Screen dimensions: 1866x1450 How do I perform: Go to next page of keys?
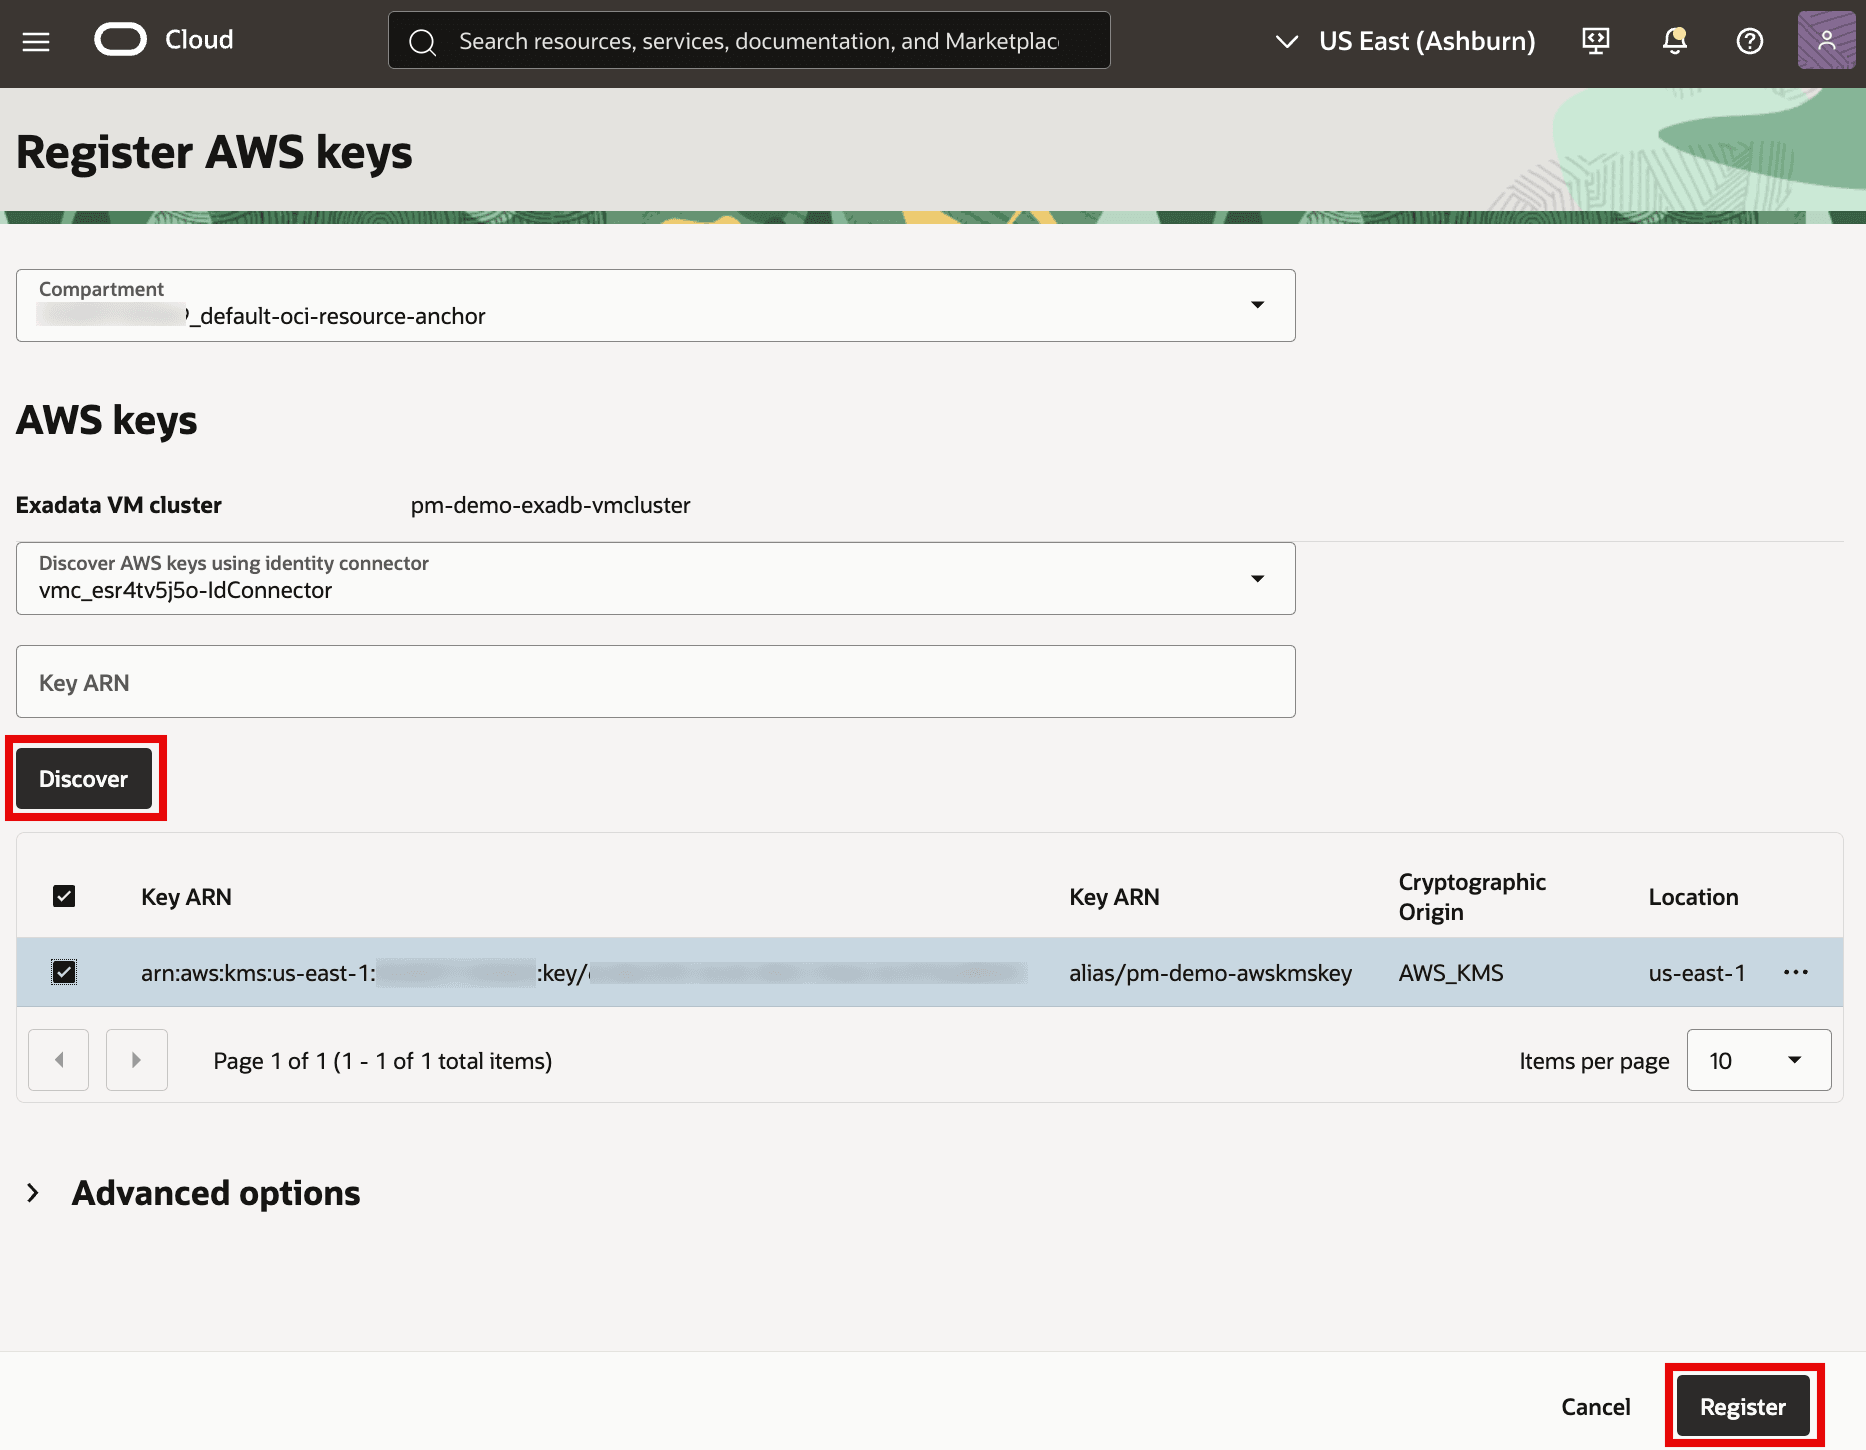[x=137, y=1060]
